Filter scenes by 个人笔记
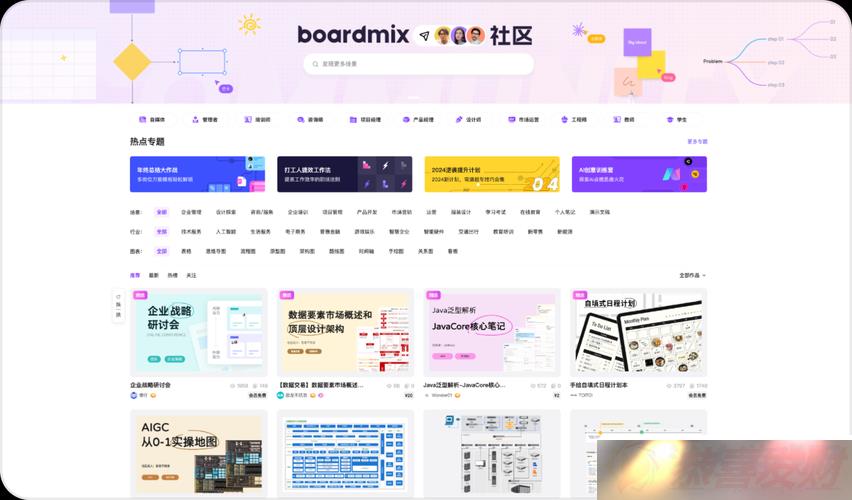 pyautogui.click(x=565, y=212)
